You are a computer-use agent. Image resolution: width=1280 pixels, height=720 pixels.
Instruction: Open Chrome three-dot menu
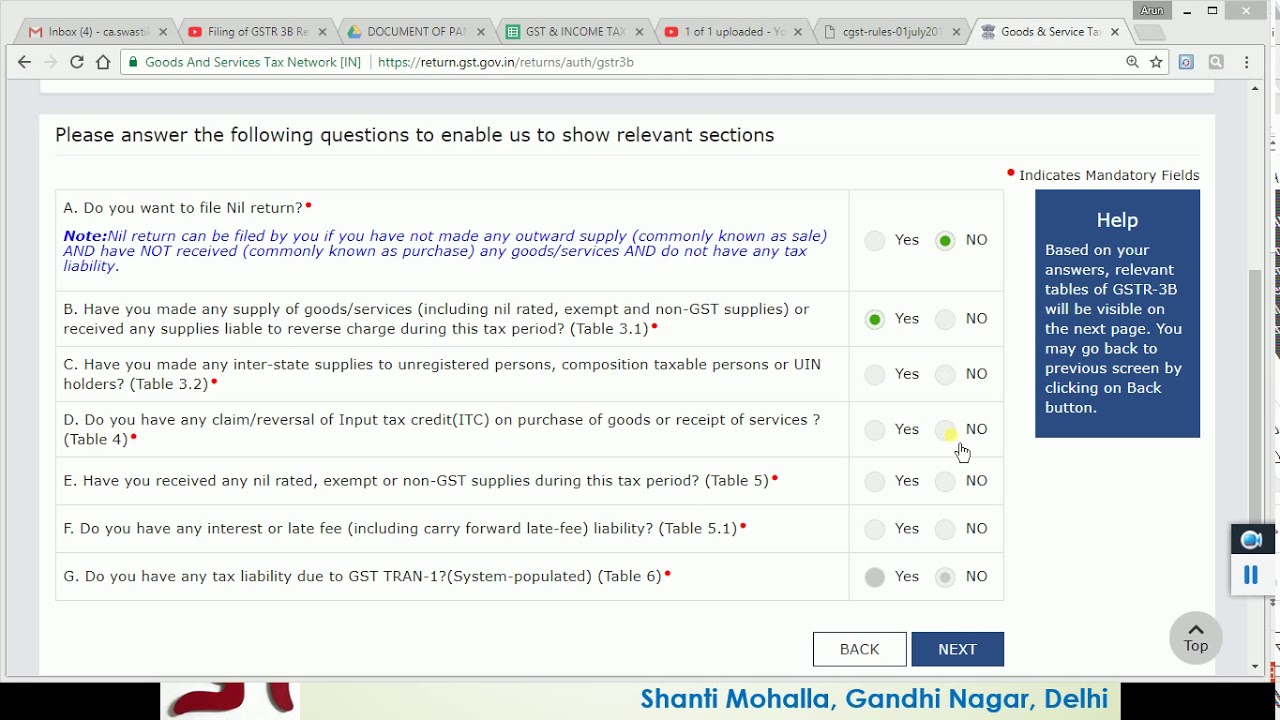(1246, 62)
